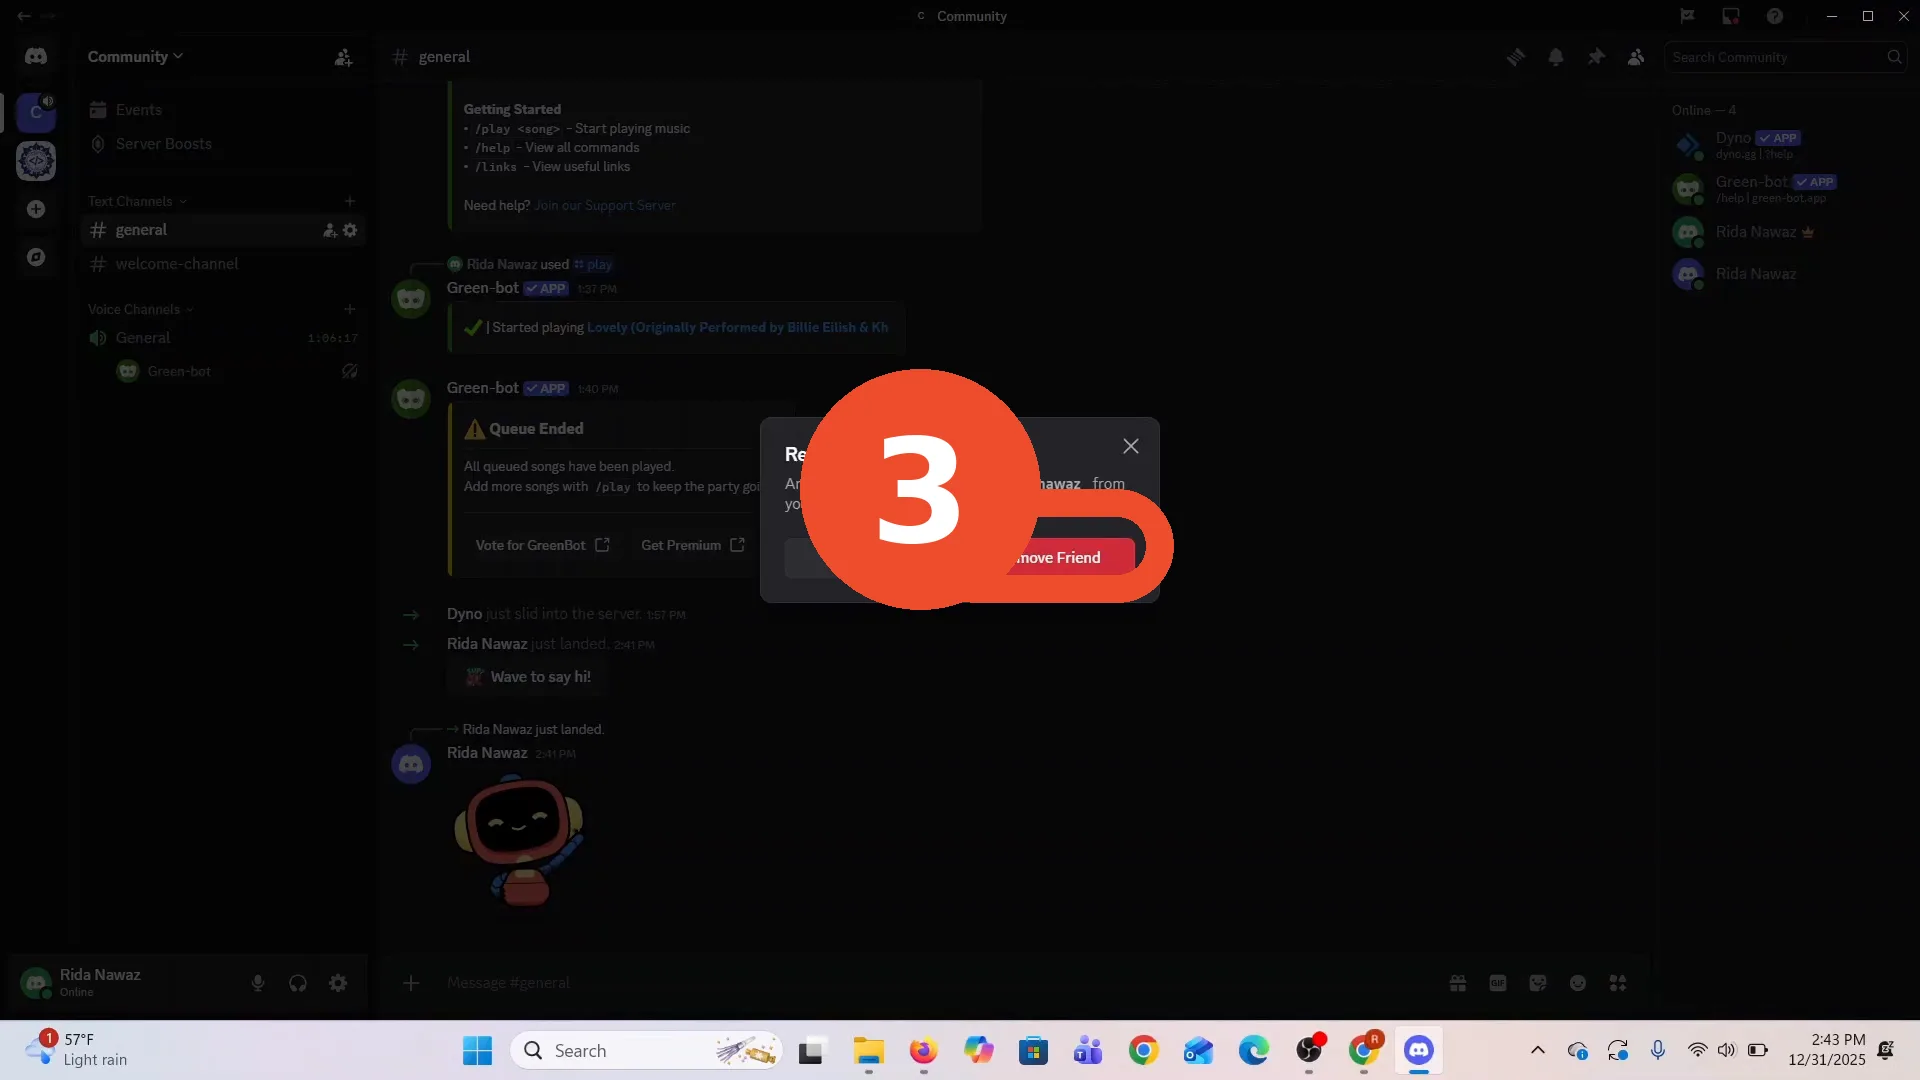The height and width of the screenshot is (1080, 1920).
Task: Click Vote for GreenBot button
Action: [543, 545]
